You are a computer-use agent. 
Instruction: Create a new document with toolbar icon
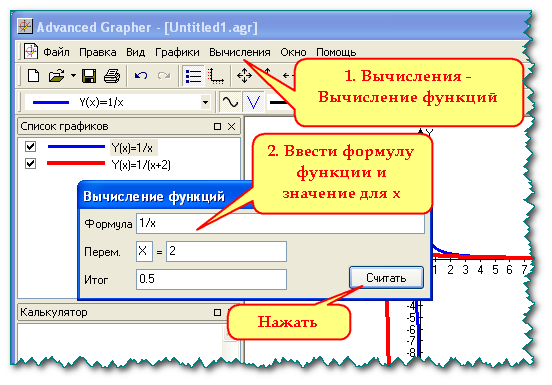coord(33,76)
